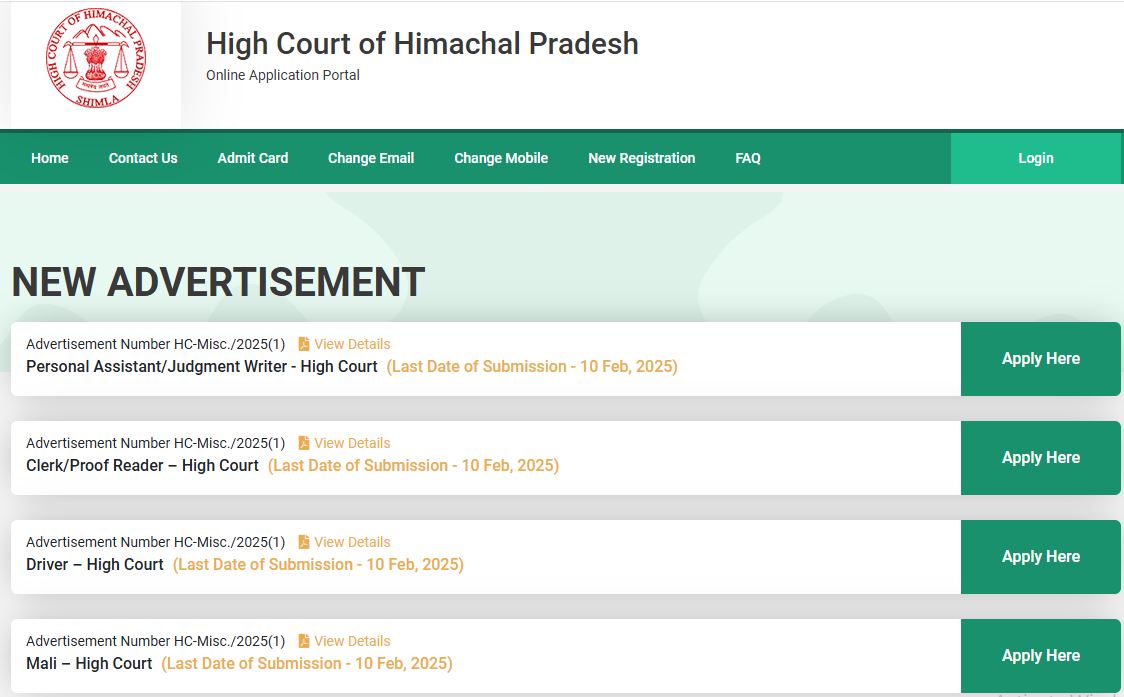
Task: Click Mali – High Court post title
Action: click(x=89, y=663)
